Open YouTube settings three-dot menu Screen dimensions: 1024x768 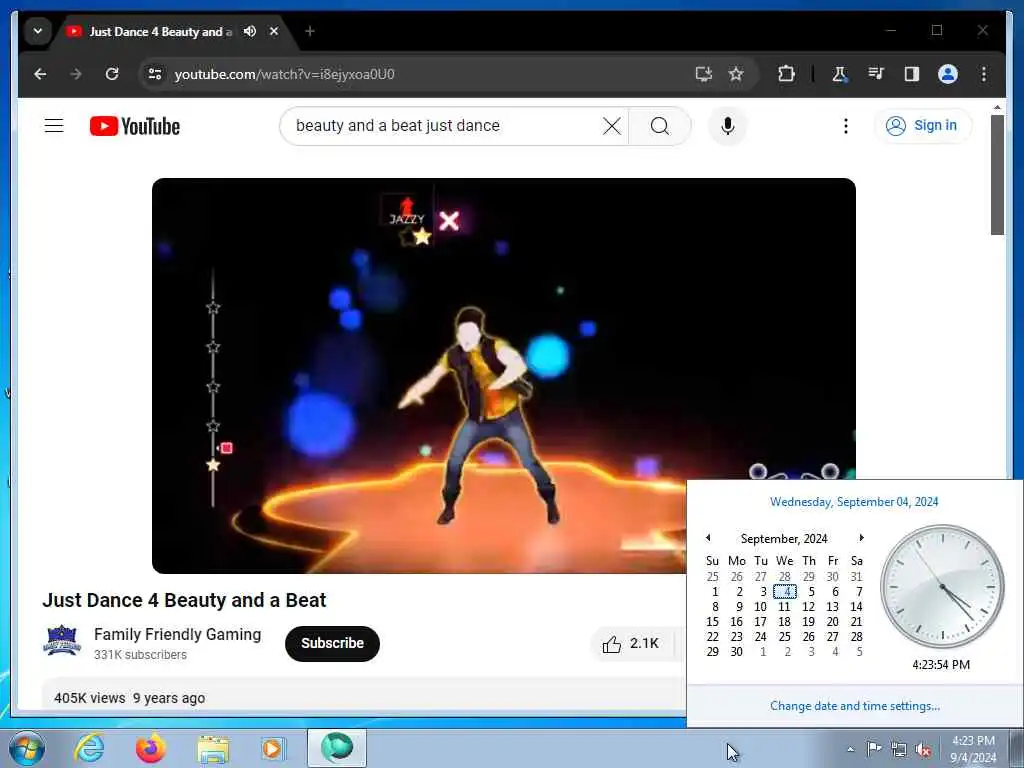(846, 125)
